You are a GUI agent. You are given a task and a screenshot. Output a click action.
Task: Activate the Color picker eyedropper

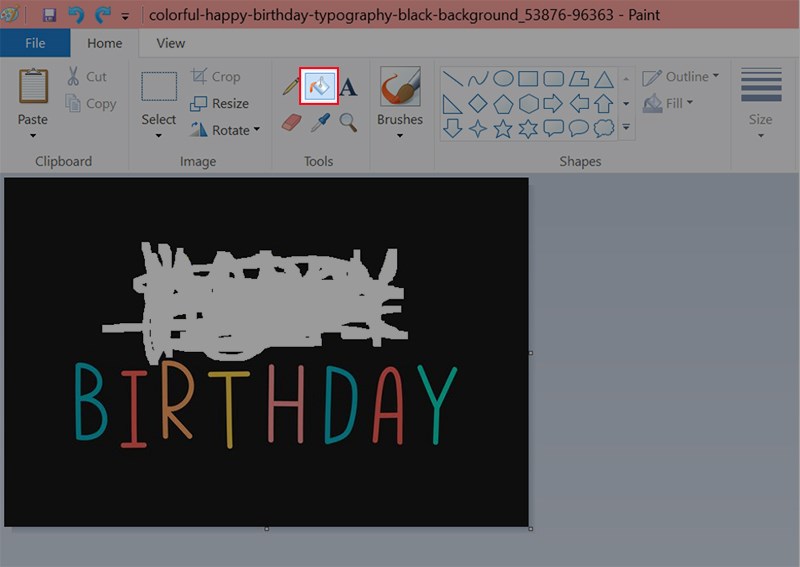(321, 122)
